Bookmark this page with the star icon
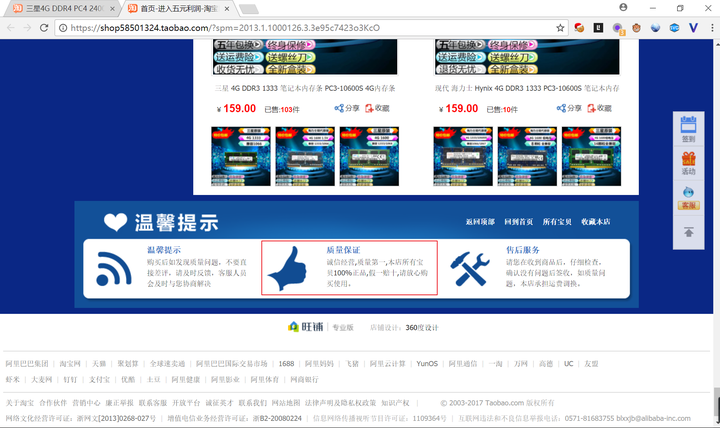 [560, 28]
